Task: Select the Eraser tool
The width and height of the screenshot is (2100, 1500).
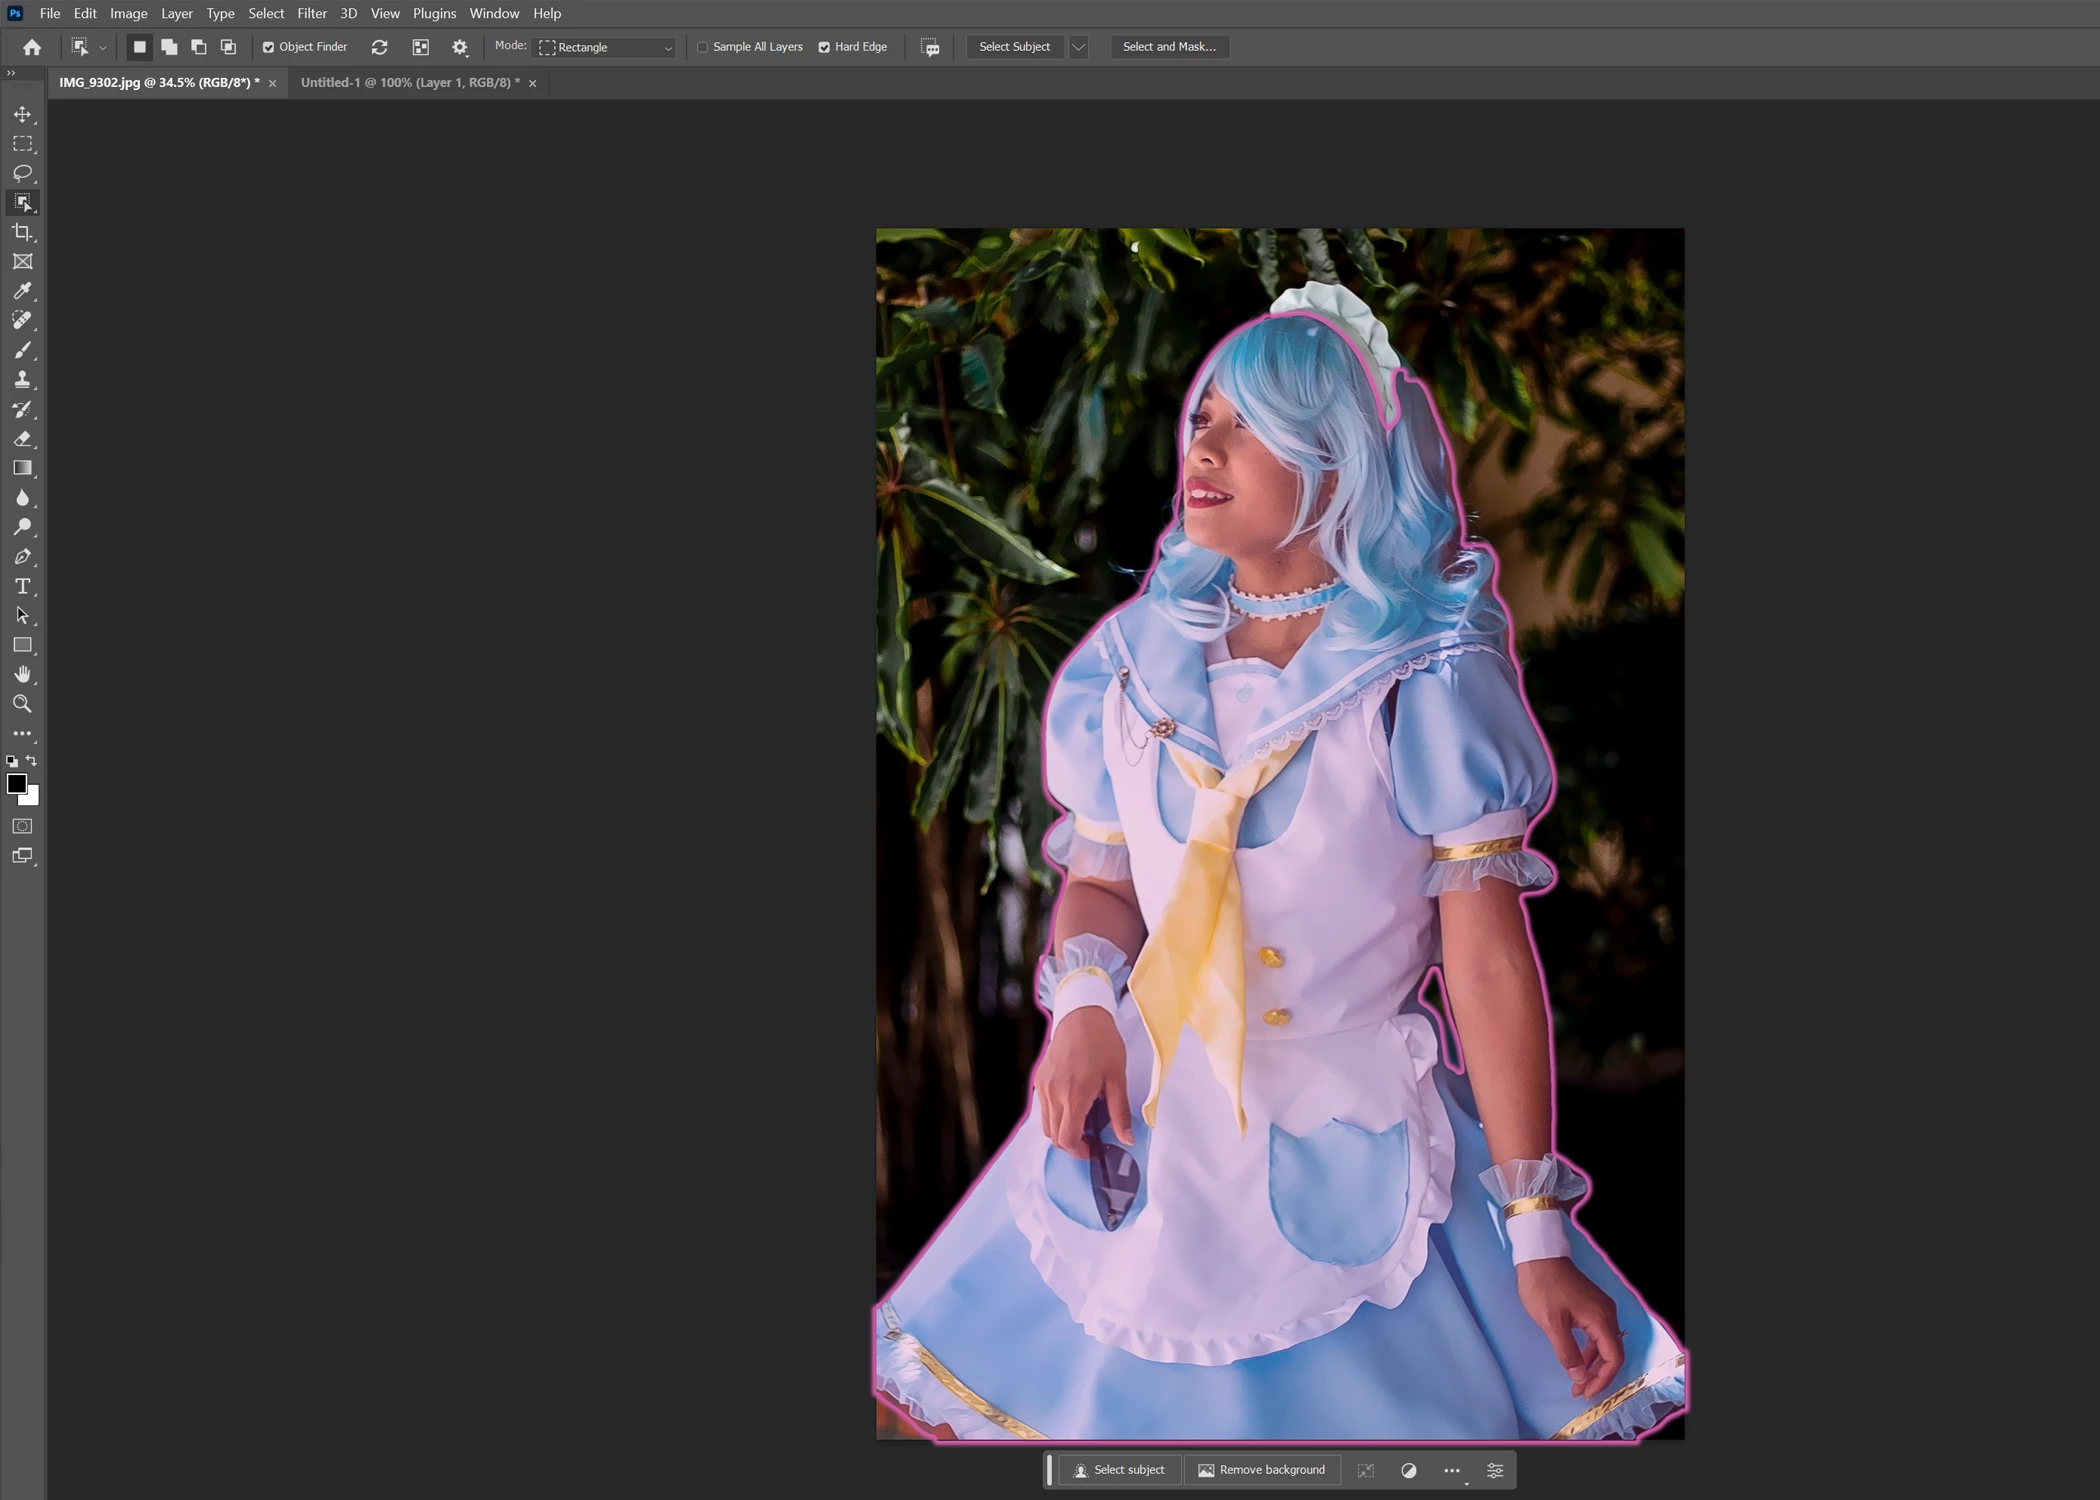Action: (x=22, y=439)
